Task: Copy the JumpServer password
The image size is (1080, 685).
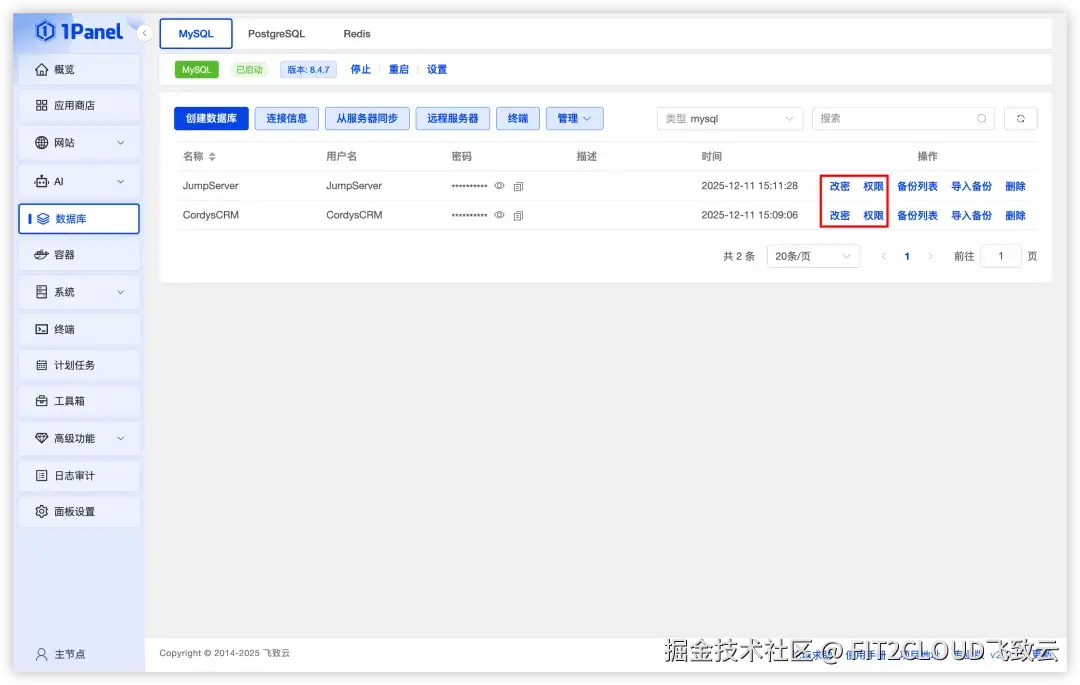Action: click(519, 187)
